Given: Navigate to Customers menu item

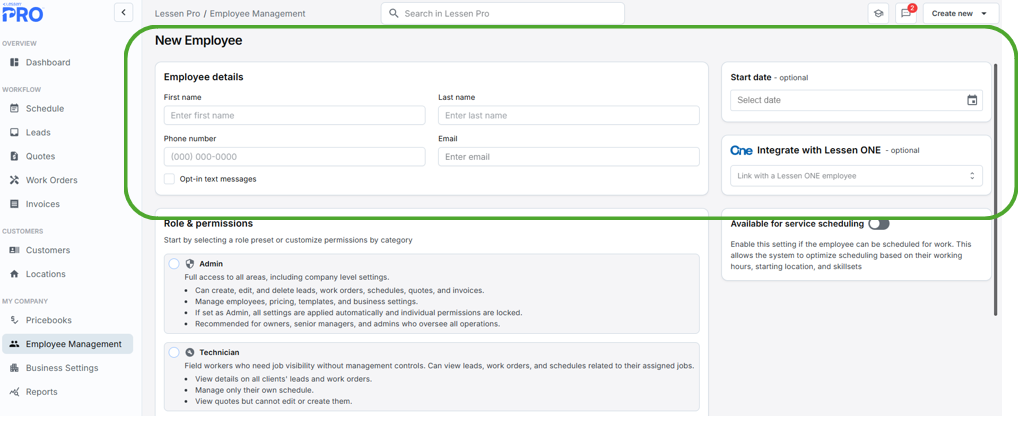Looking at the screenshot, I should [47, 250].
